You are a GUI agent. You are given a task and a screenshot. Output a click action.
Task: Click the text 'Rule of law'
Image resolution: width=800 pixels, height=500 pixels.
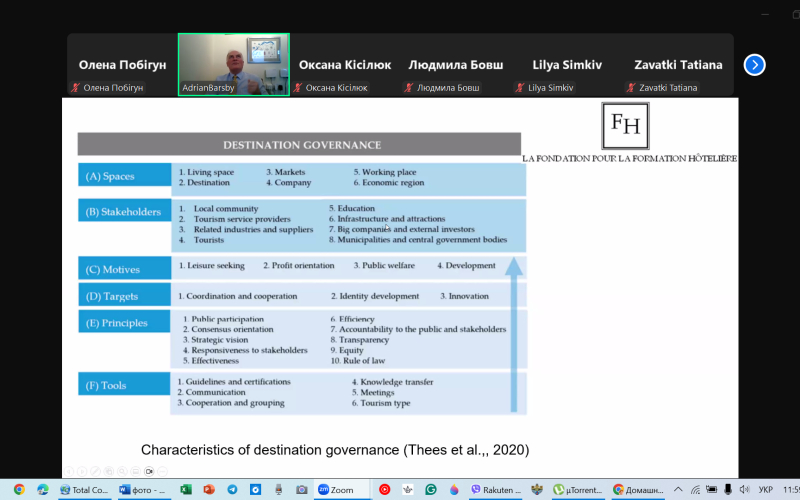364,361
